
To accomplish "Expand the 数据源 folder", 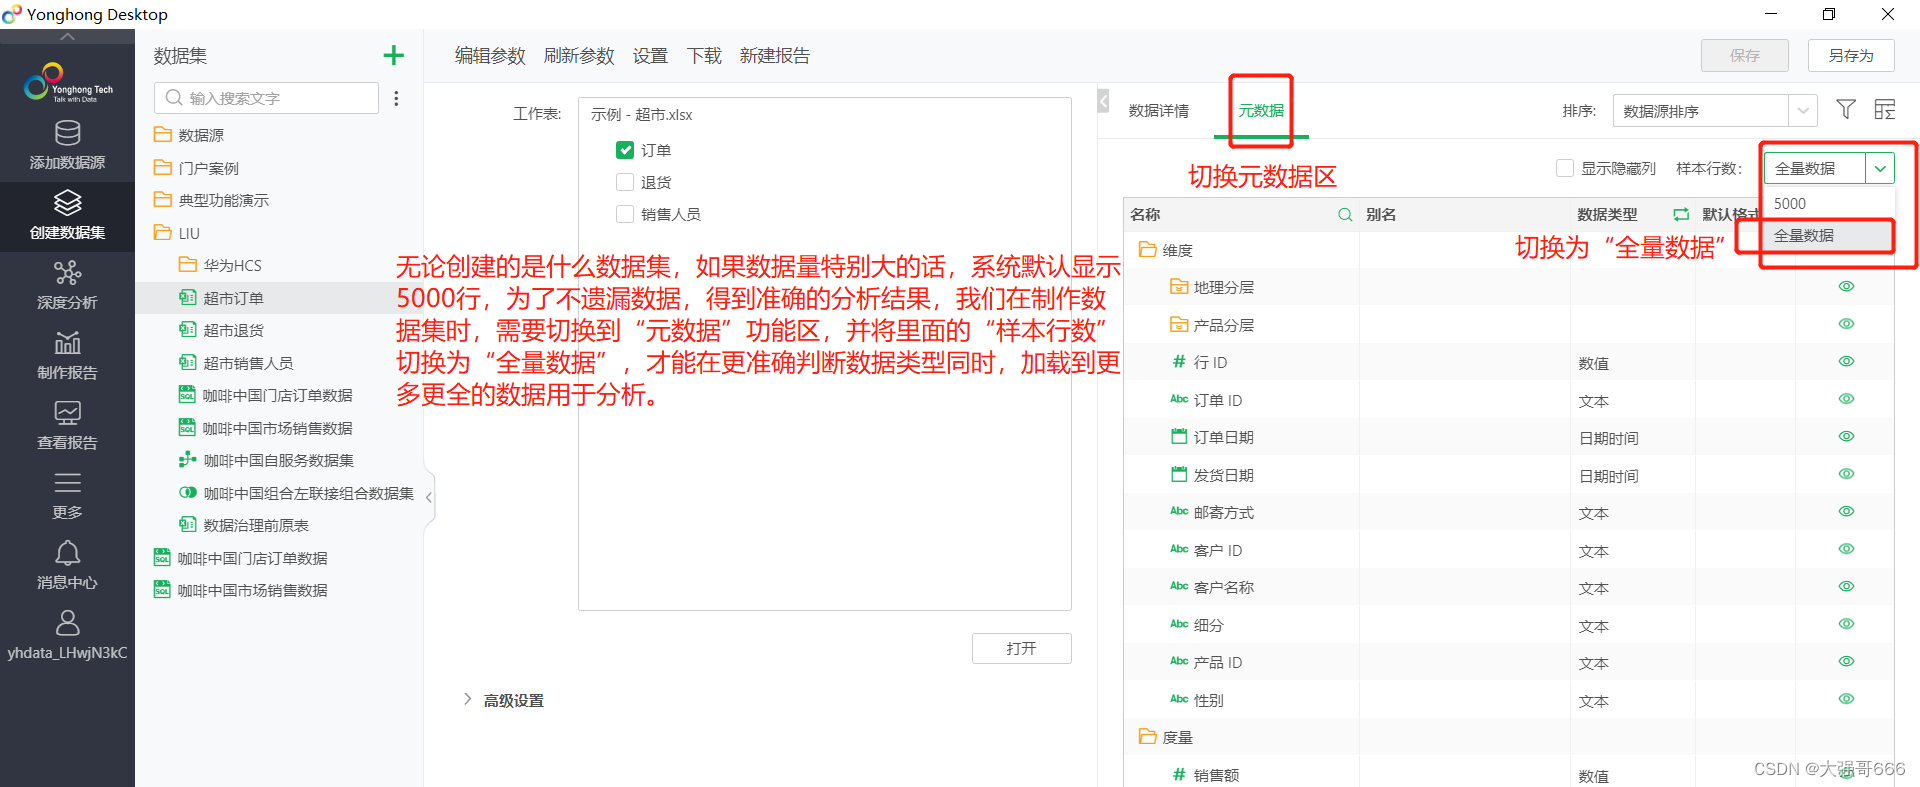I will pyautogui.click(x=189, y=135).
